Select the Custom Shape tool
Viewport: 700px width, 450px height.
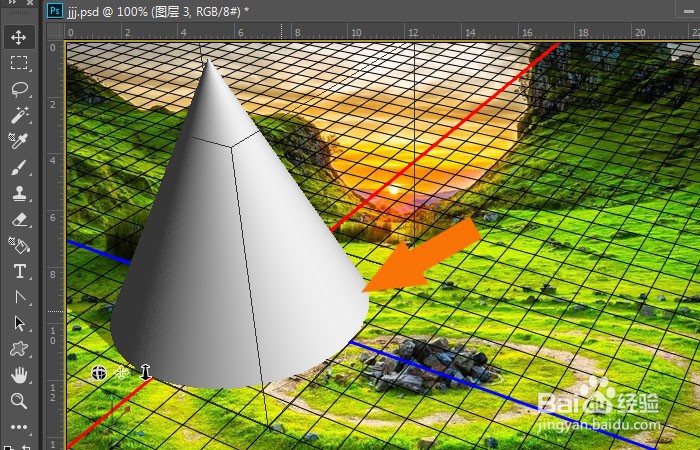click(19, 349)
